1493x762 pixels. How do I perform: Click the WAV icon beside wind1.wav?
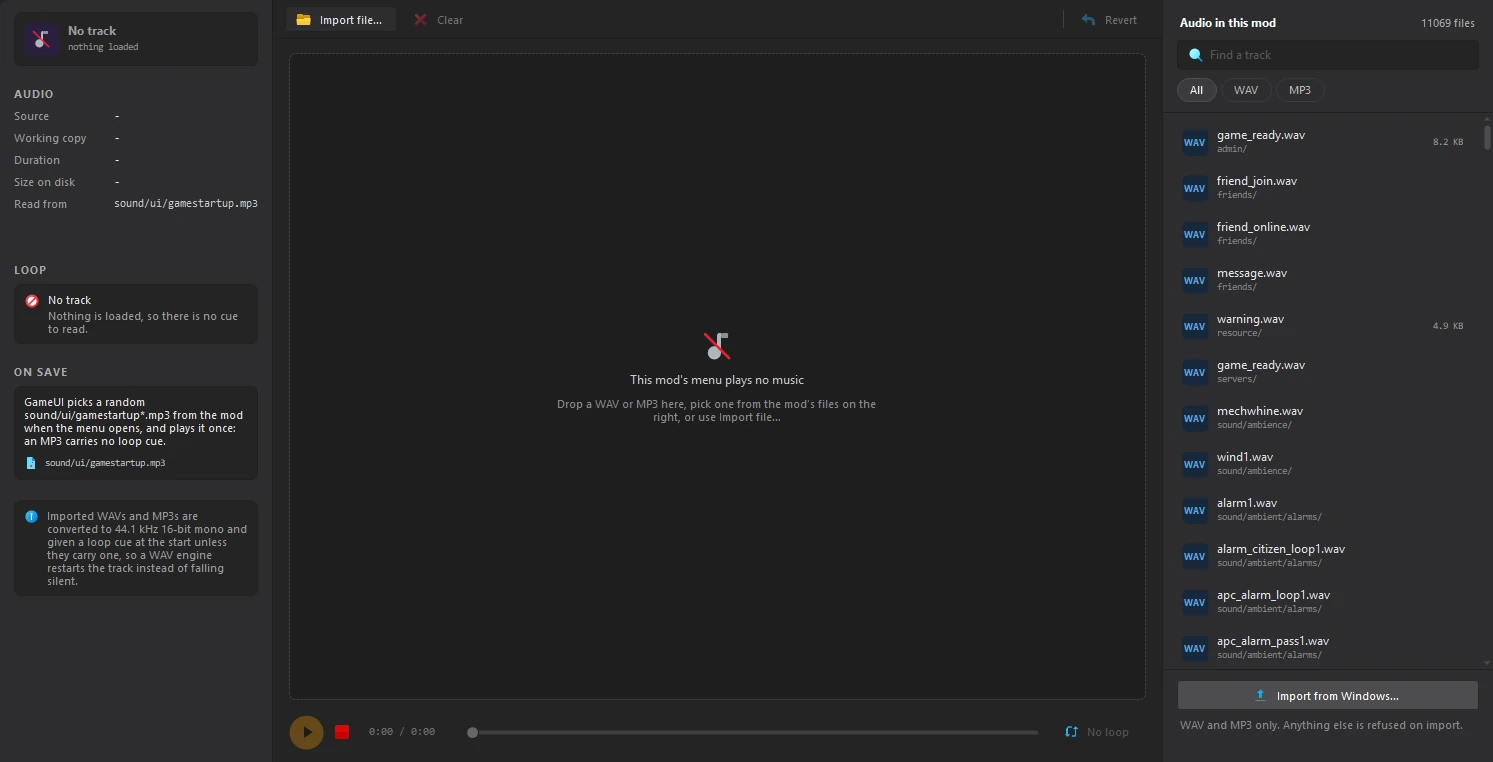[1195, 464]
